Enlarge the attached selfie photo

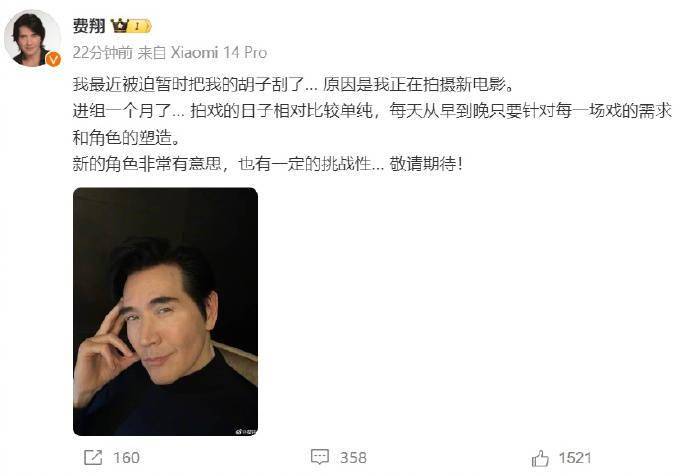(165, 311)
